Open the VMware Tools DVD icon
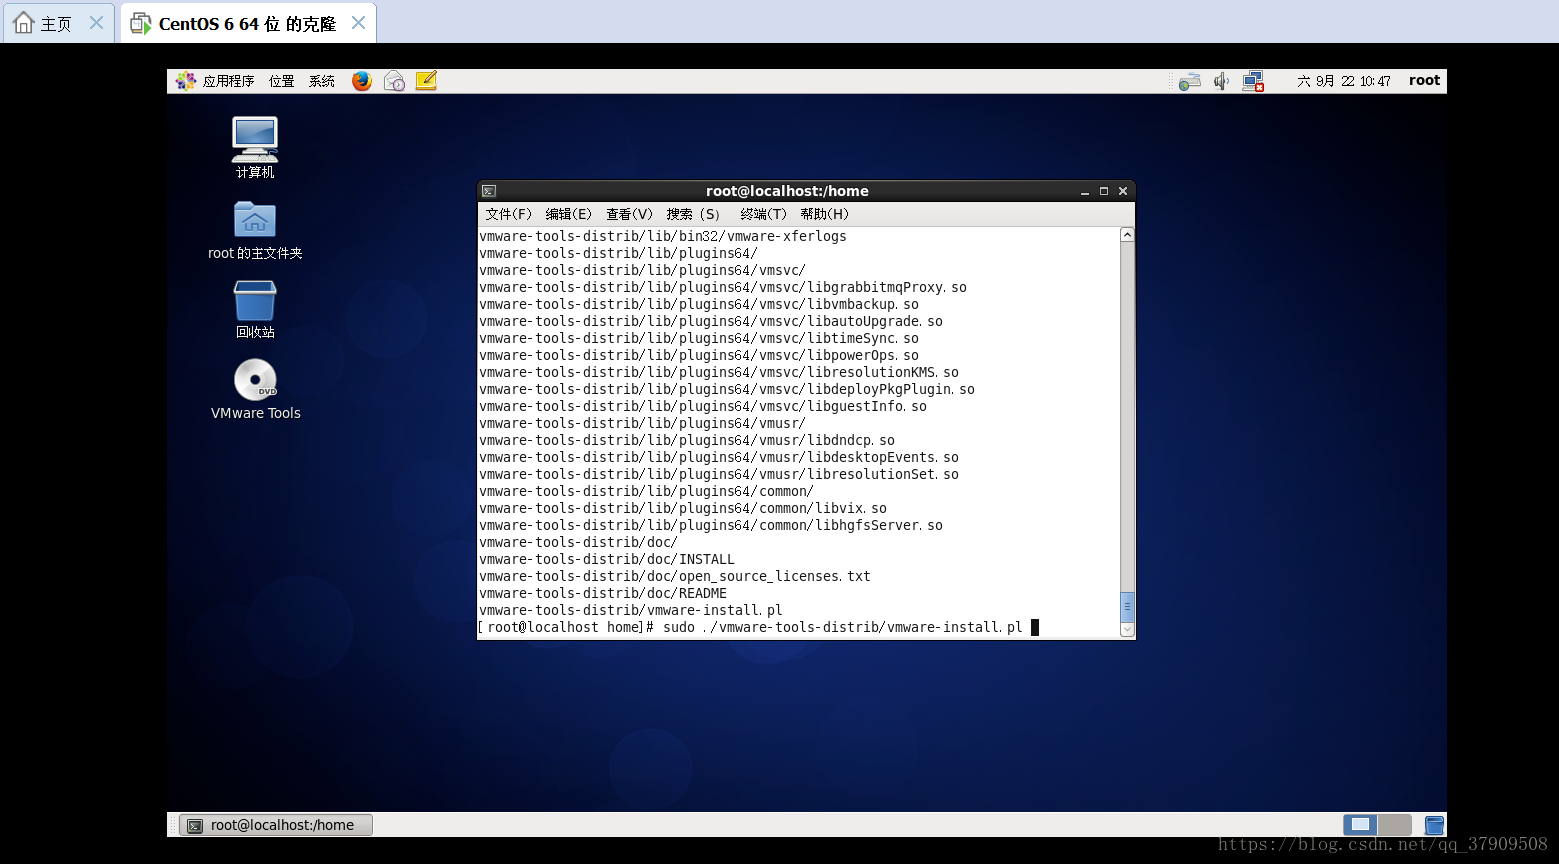The height and width of the screenshot is (864, 1559). tap(255, 389)
